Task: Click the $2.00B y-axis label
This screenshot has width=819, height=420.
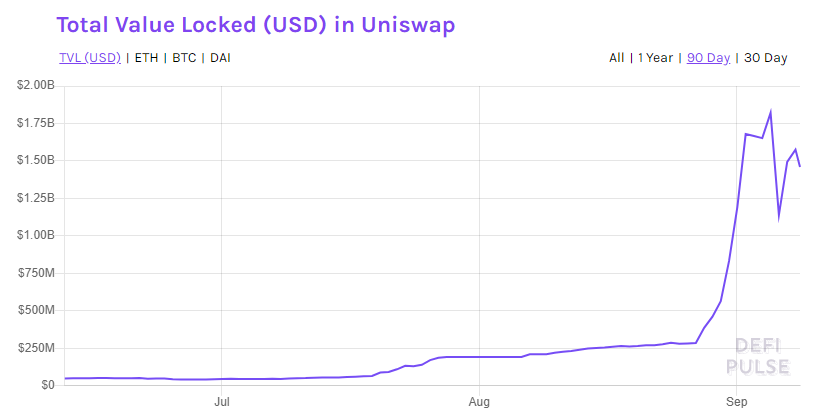Action: [x=36, y=86]
